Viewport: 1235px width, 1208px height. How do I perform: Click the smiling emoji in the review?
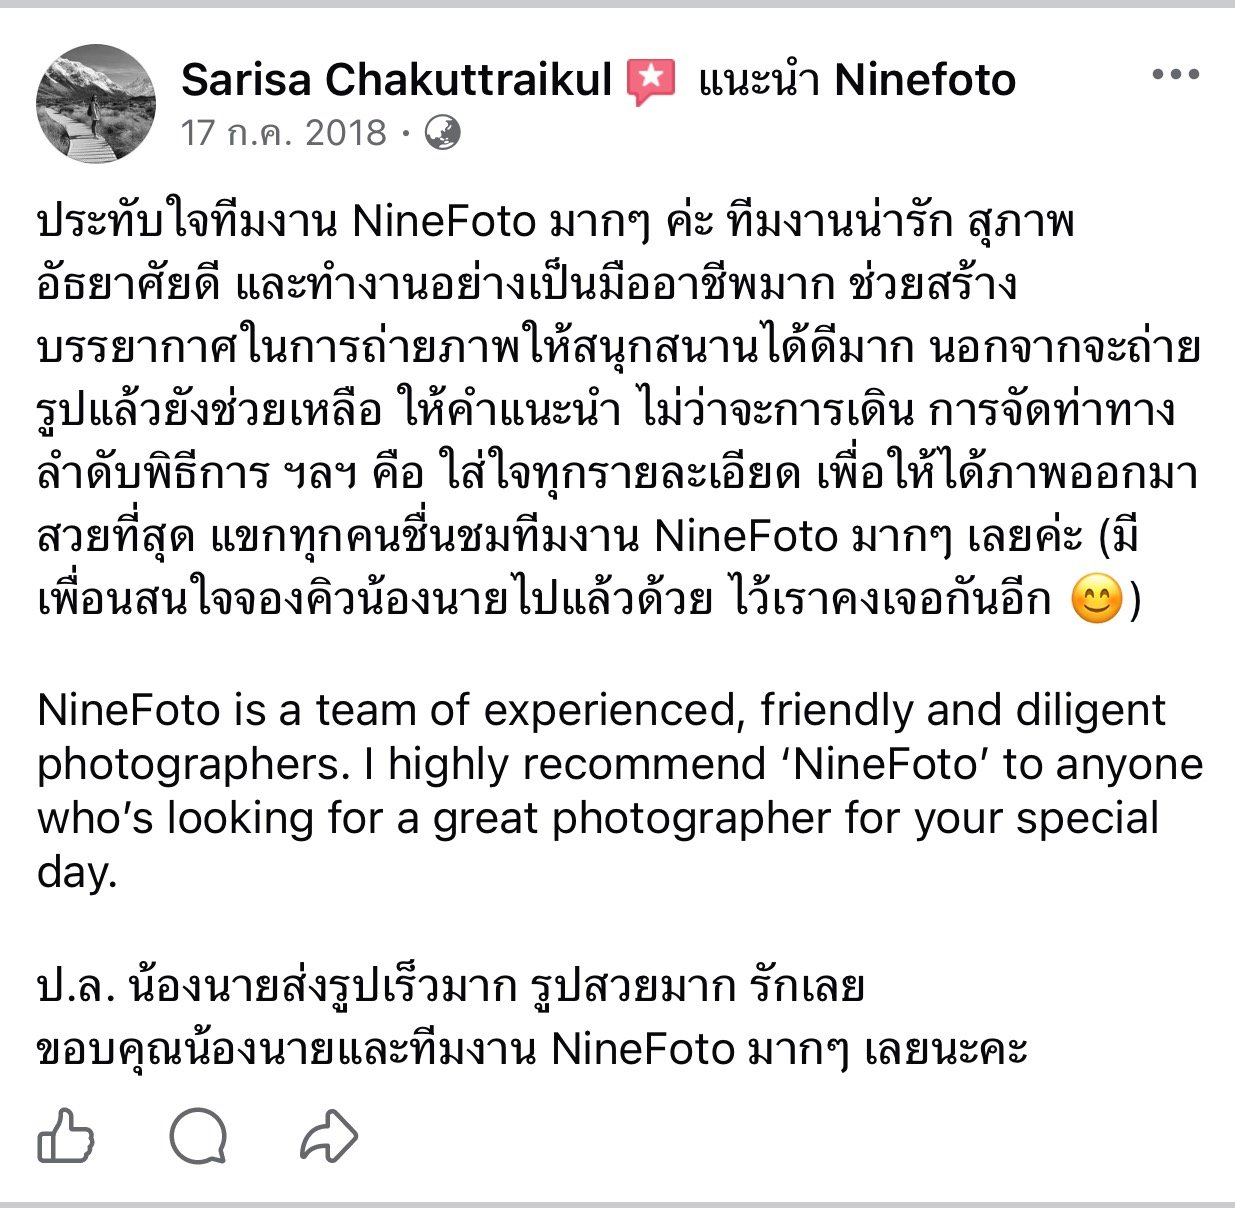[x=1096, y=600]
